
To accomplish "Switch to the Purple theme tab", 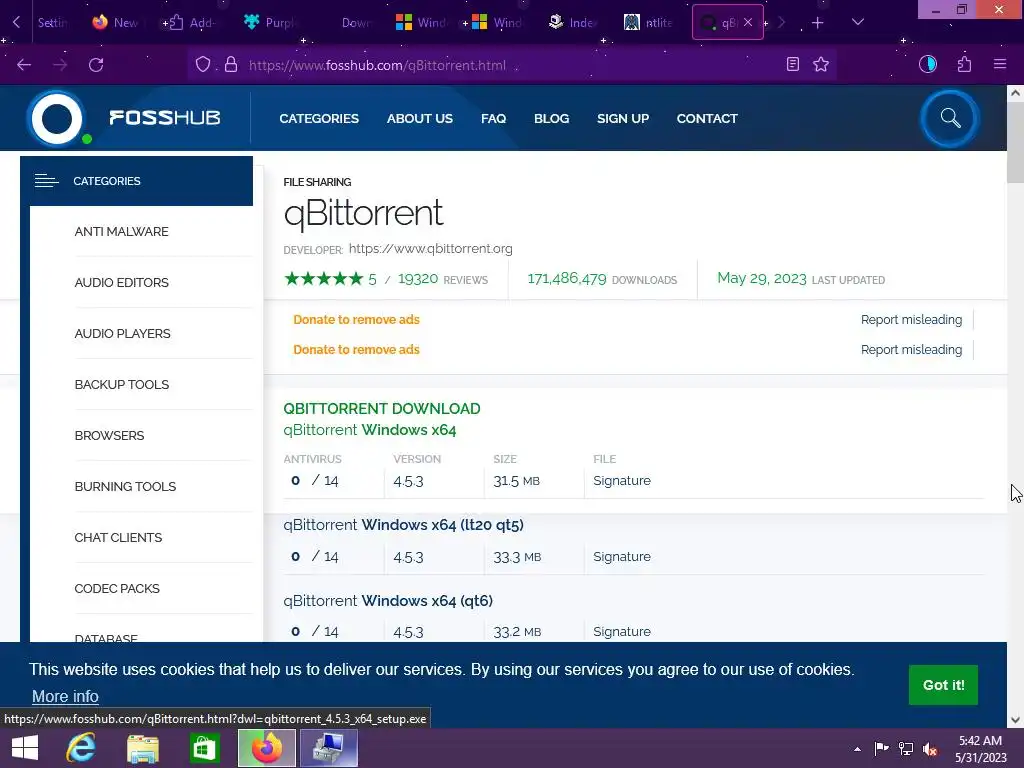I will pyautogui.click(x=269, y=23).
